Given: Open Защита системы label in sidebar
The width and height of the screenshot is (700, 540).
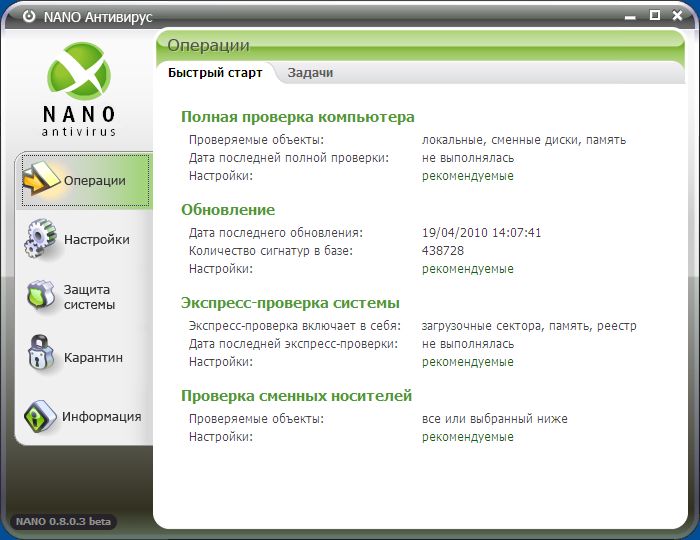Looking at the screenshot, I should pos(89,297).
